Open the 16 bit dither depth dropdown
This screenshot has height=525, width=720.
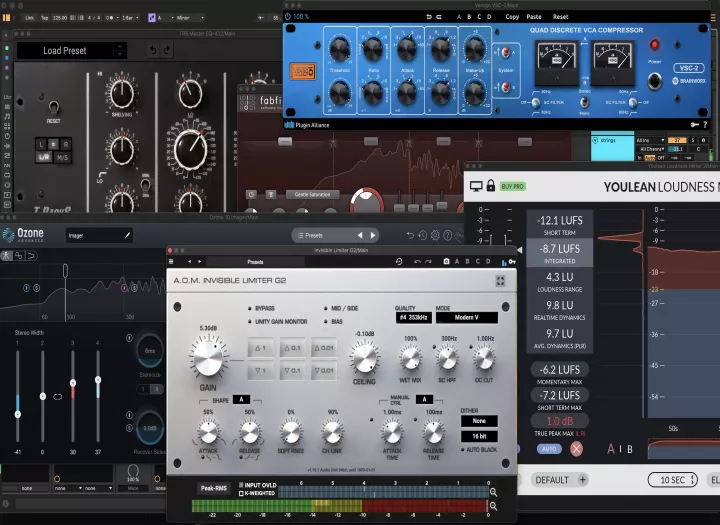479,436
